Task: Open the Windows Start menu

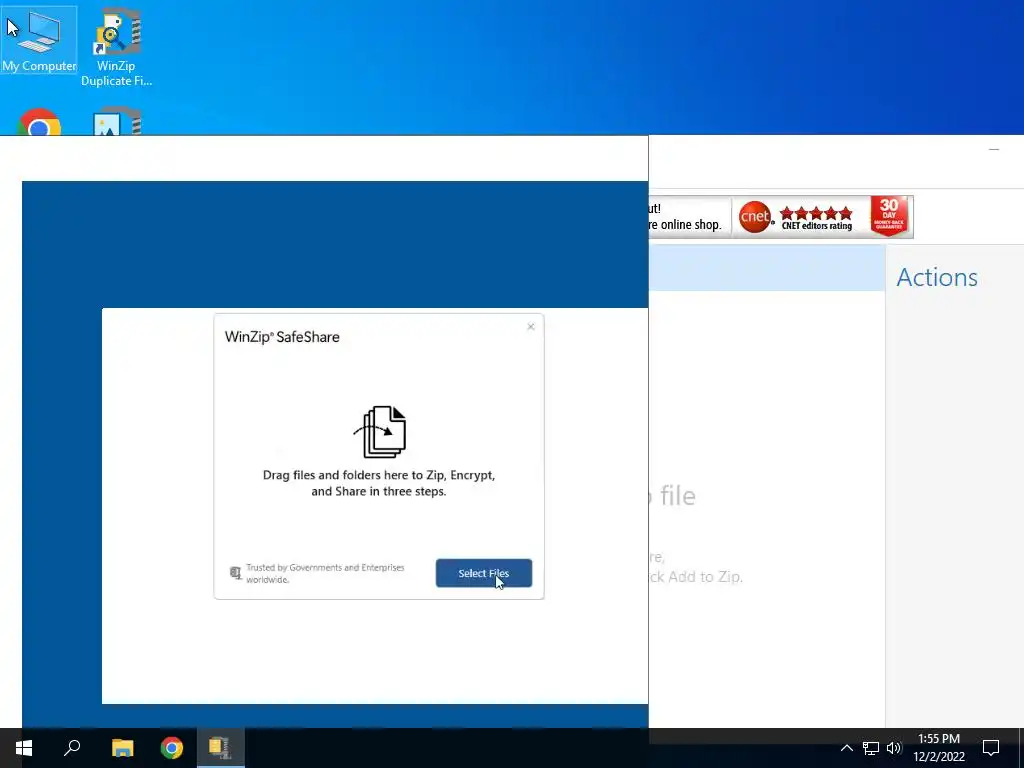Action: tap(24, 748)
